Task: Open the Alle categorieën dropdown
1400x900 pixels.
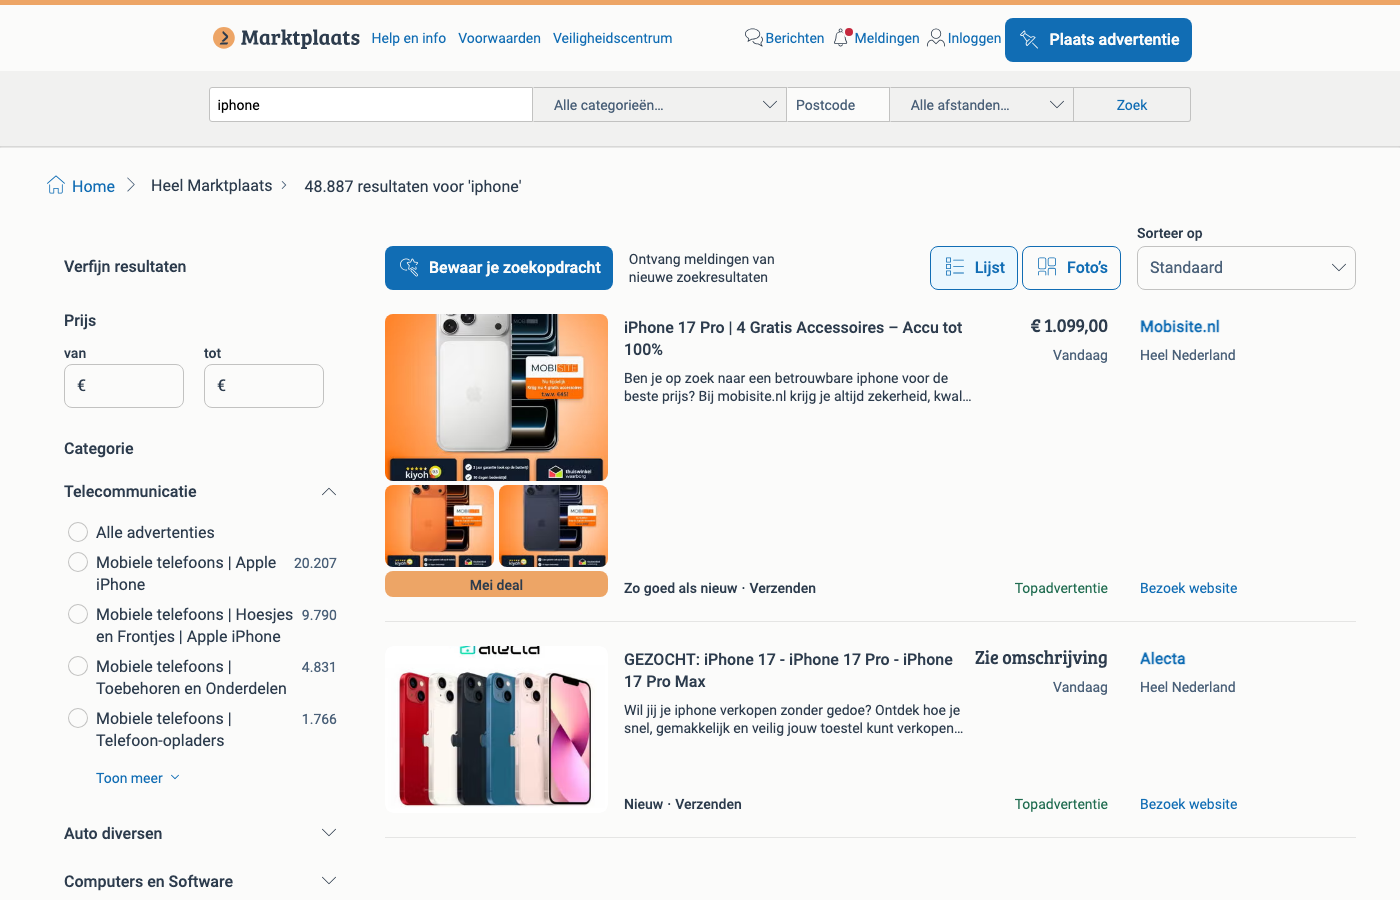Action: click(x=659, y=105)
